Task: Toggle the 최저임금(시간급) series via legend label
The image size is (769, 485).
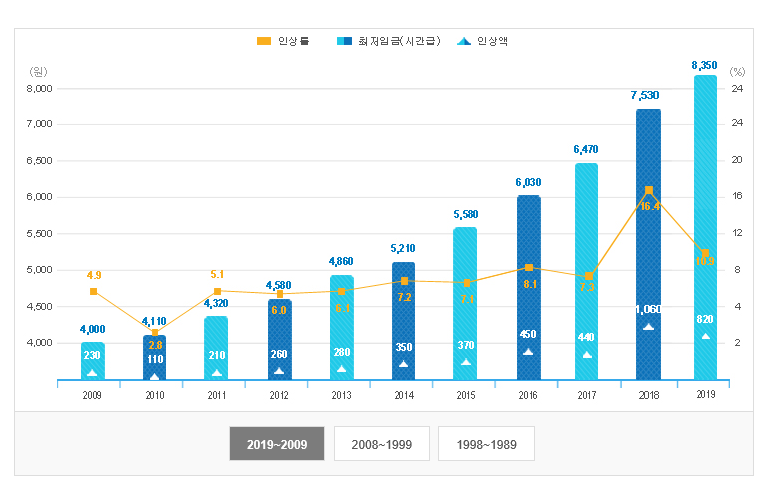Action: [393, 41]
